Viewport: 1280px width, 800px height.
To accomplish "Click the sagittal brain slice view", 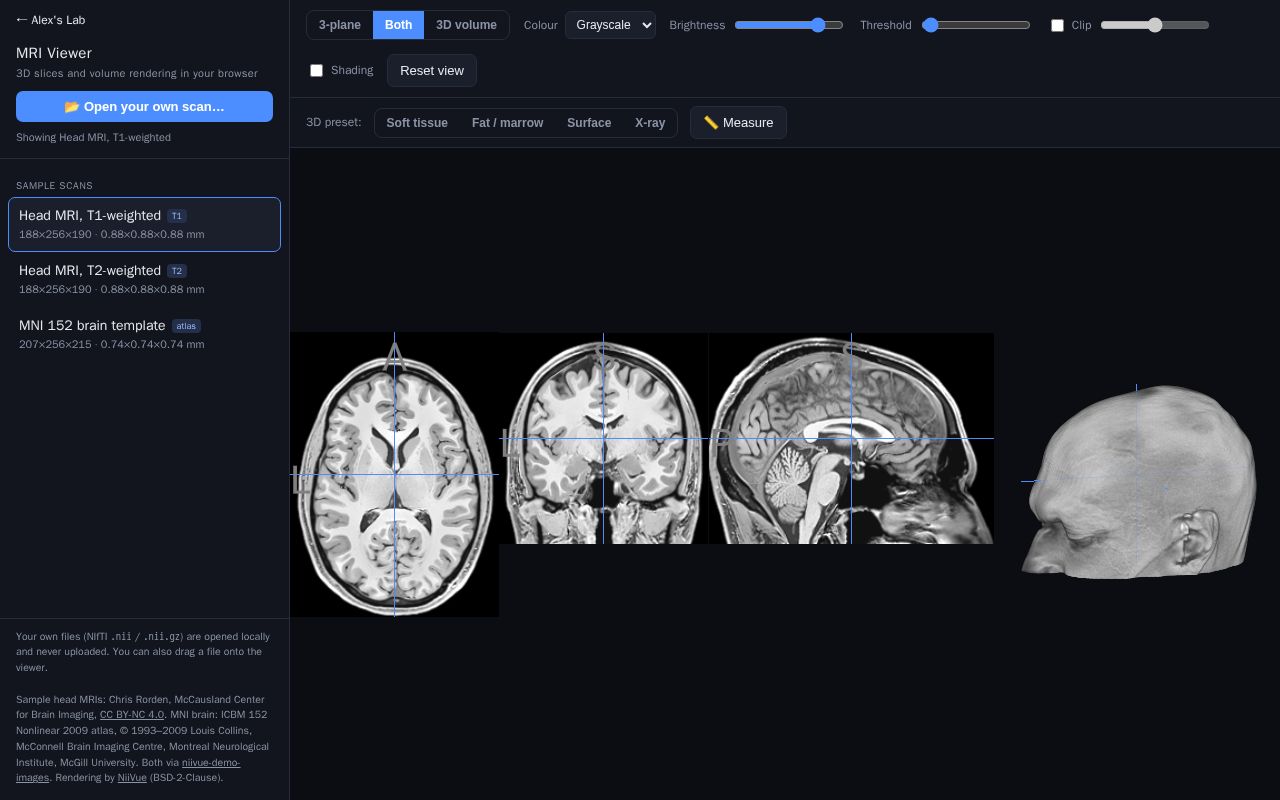I will 851,438.
